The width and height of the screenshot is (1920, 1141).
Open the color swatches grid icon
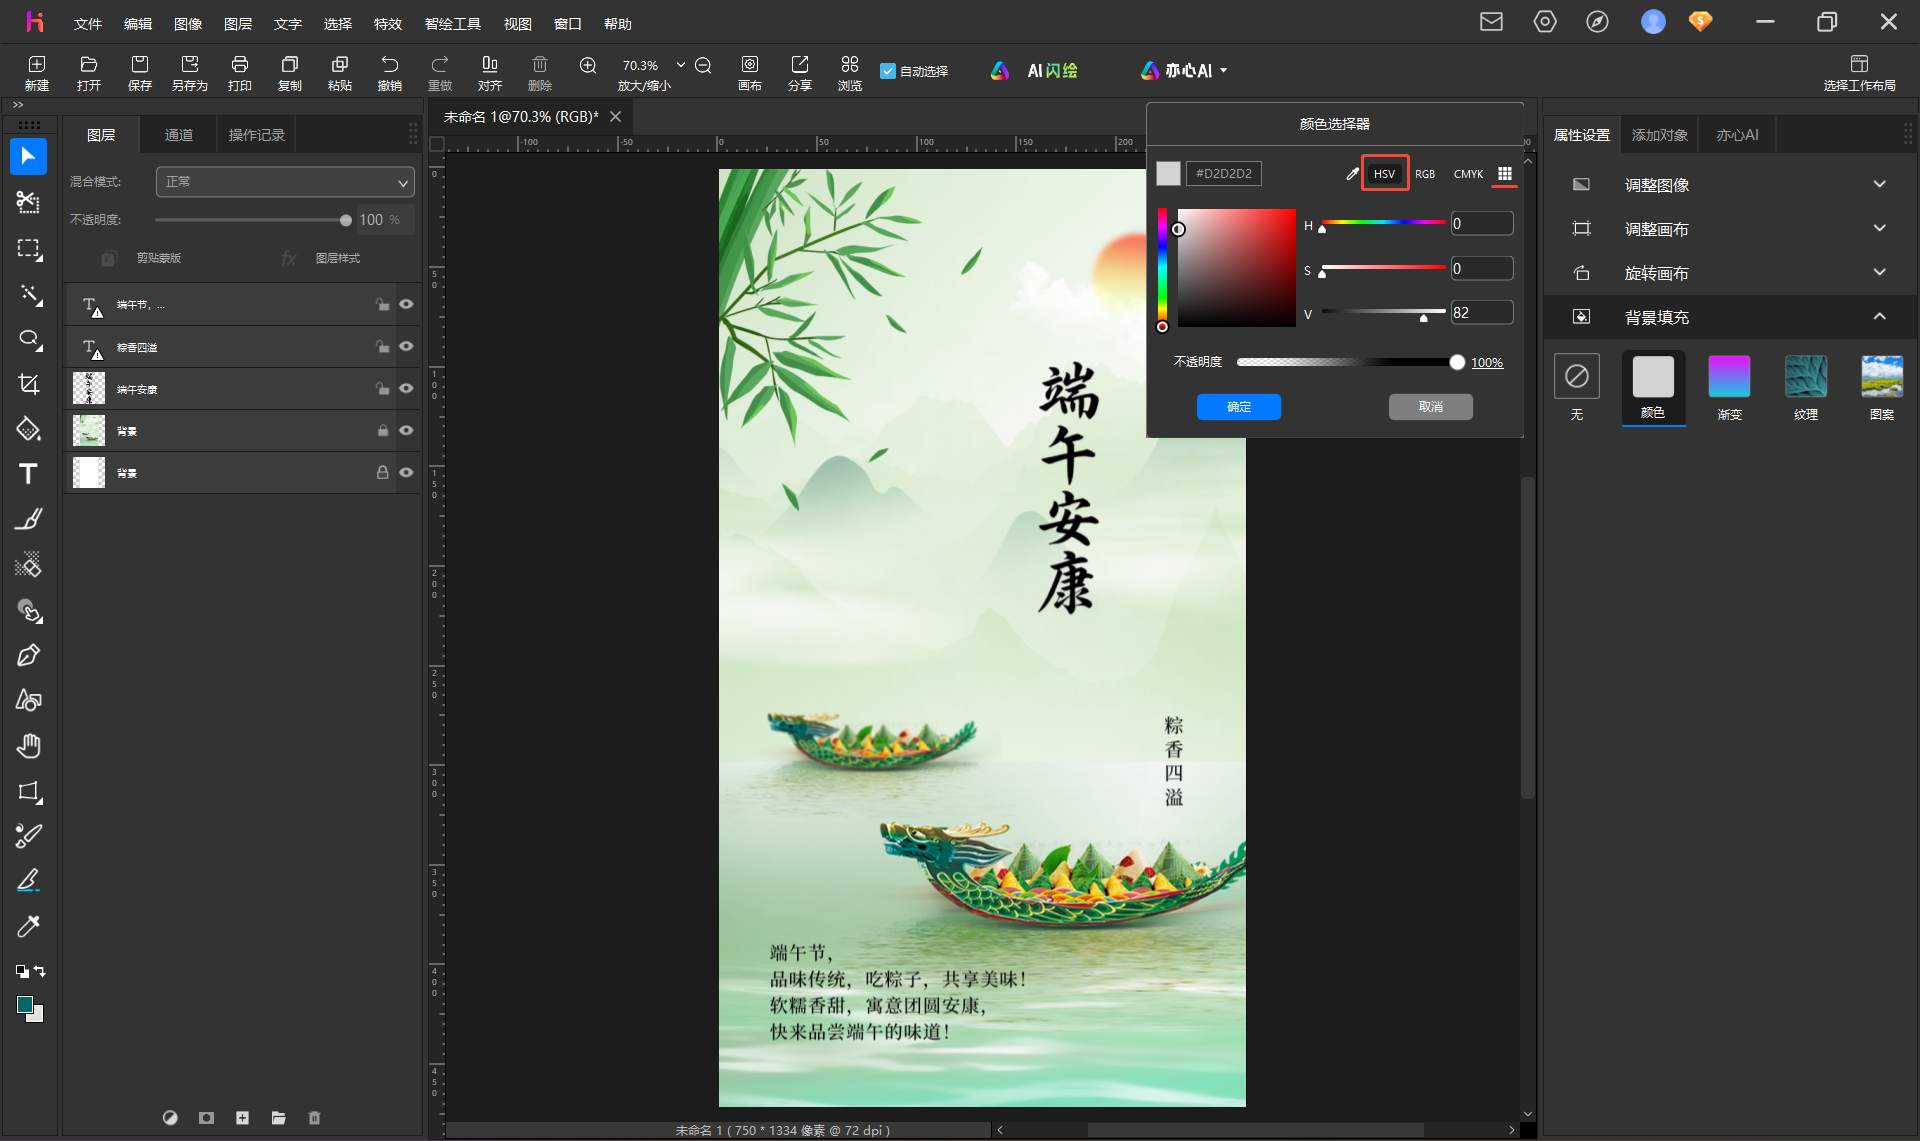(1504, 174)
